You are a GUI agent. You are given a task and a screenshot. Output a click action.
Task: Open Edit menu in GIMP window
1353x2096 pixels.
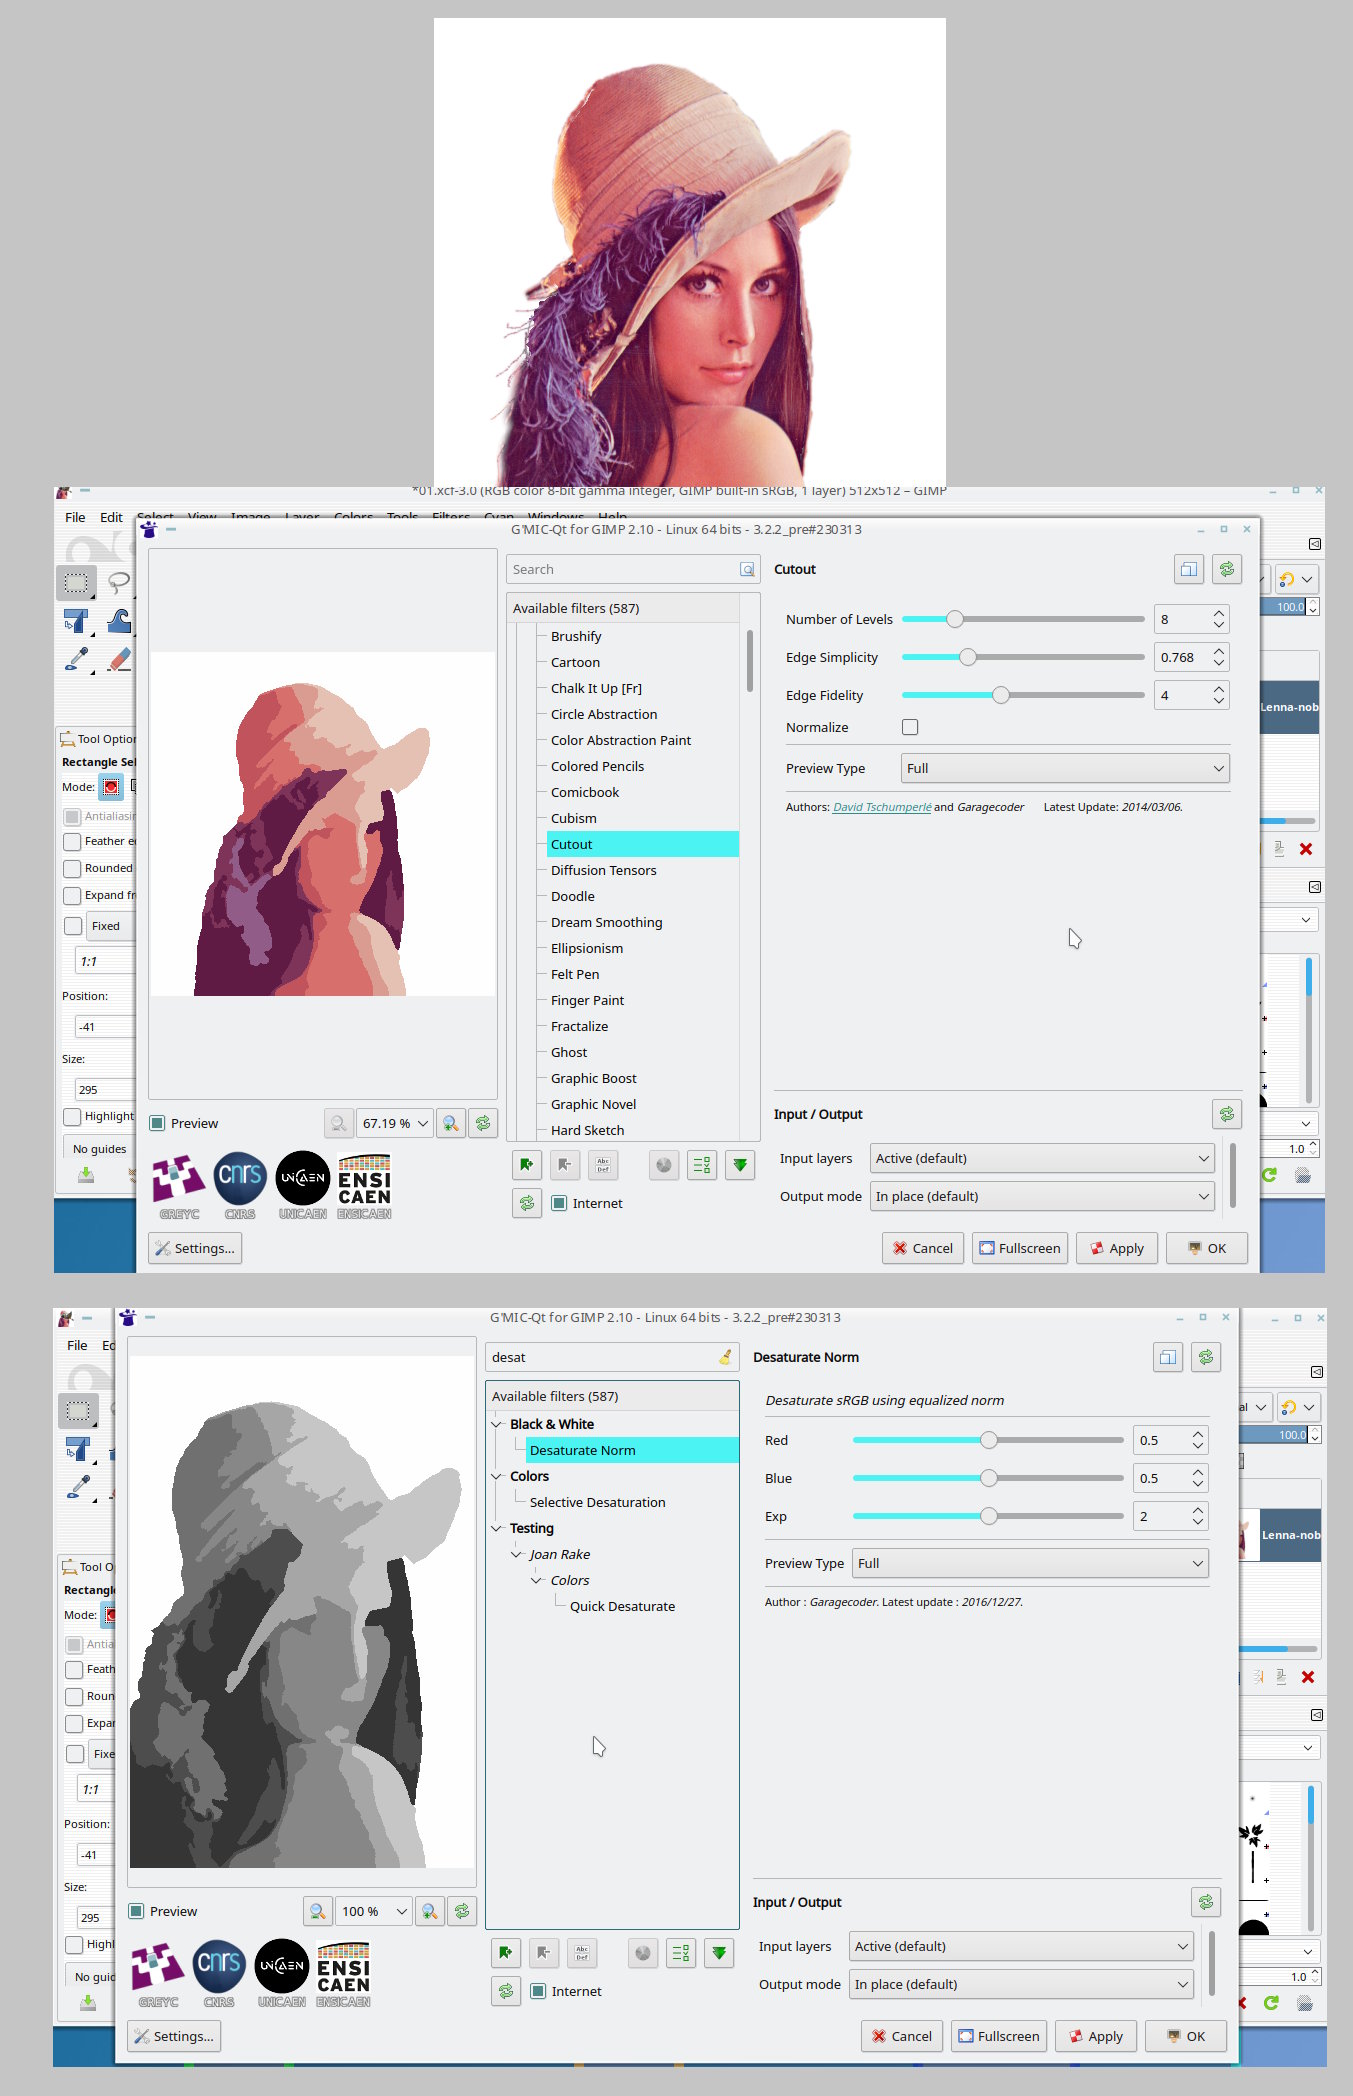tap(111, 517)
